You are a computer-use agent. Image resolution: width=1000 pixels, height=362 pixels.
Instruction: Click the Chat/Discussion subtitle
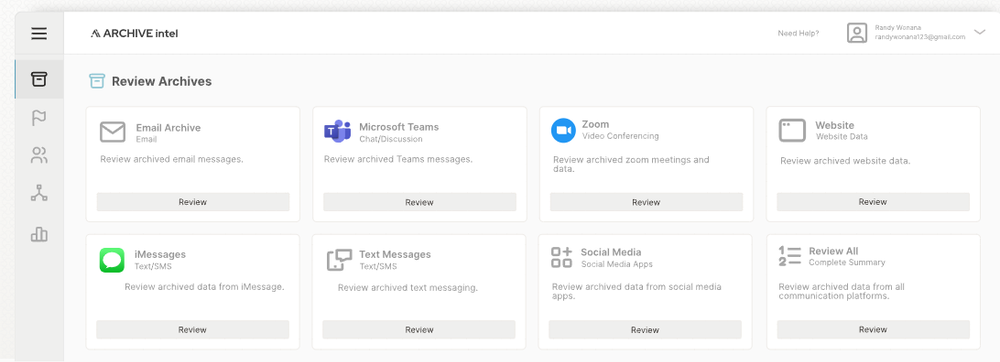pyautogui.click(x=391, y=139)
